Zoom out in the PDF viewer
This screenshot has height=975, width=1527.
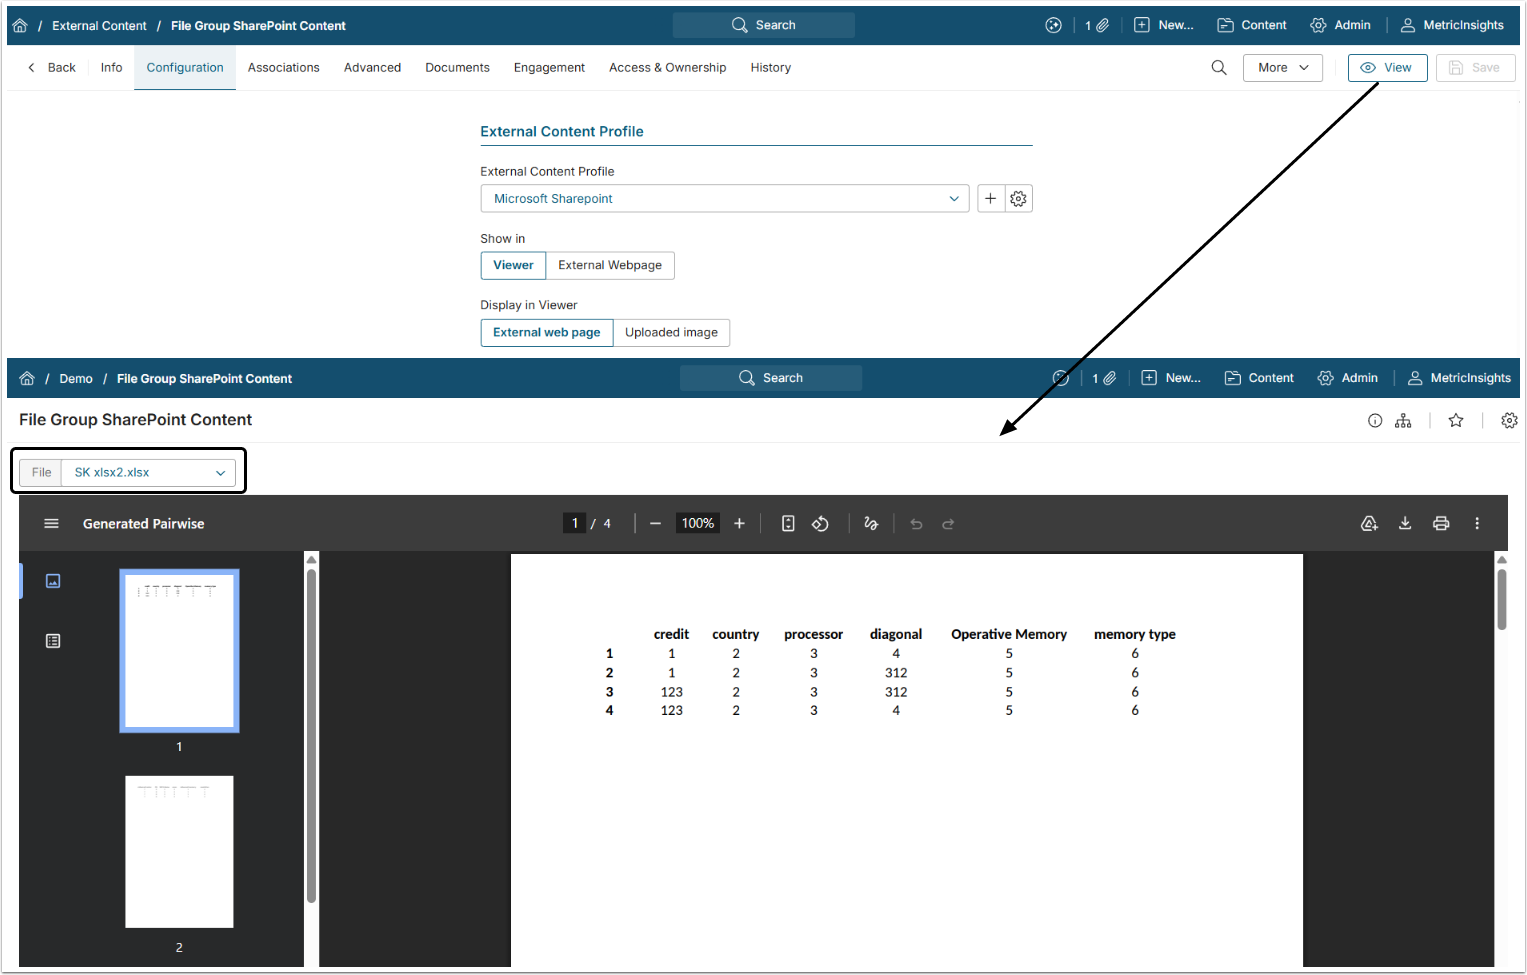655,524
